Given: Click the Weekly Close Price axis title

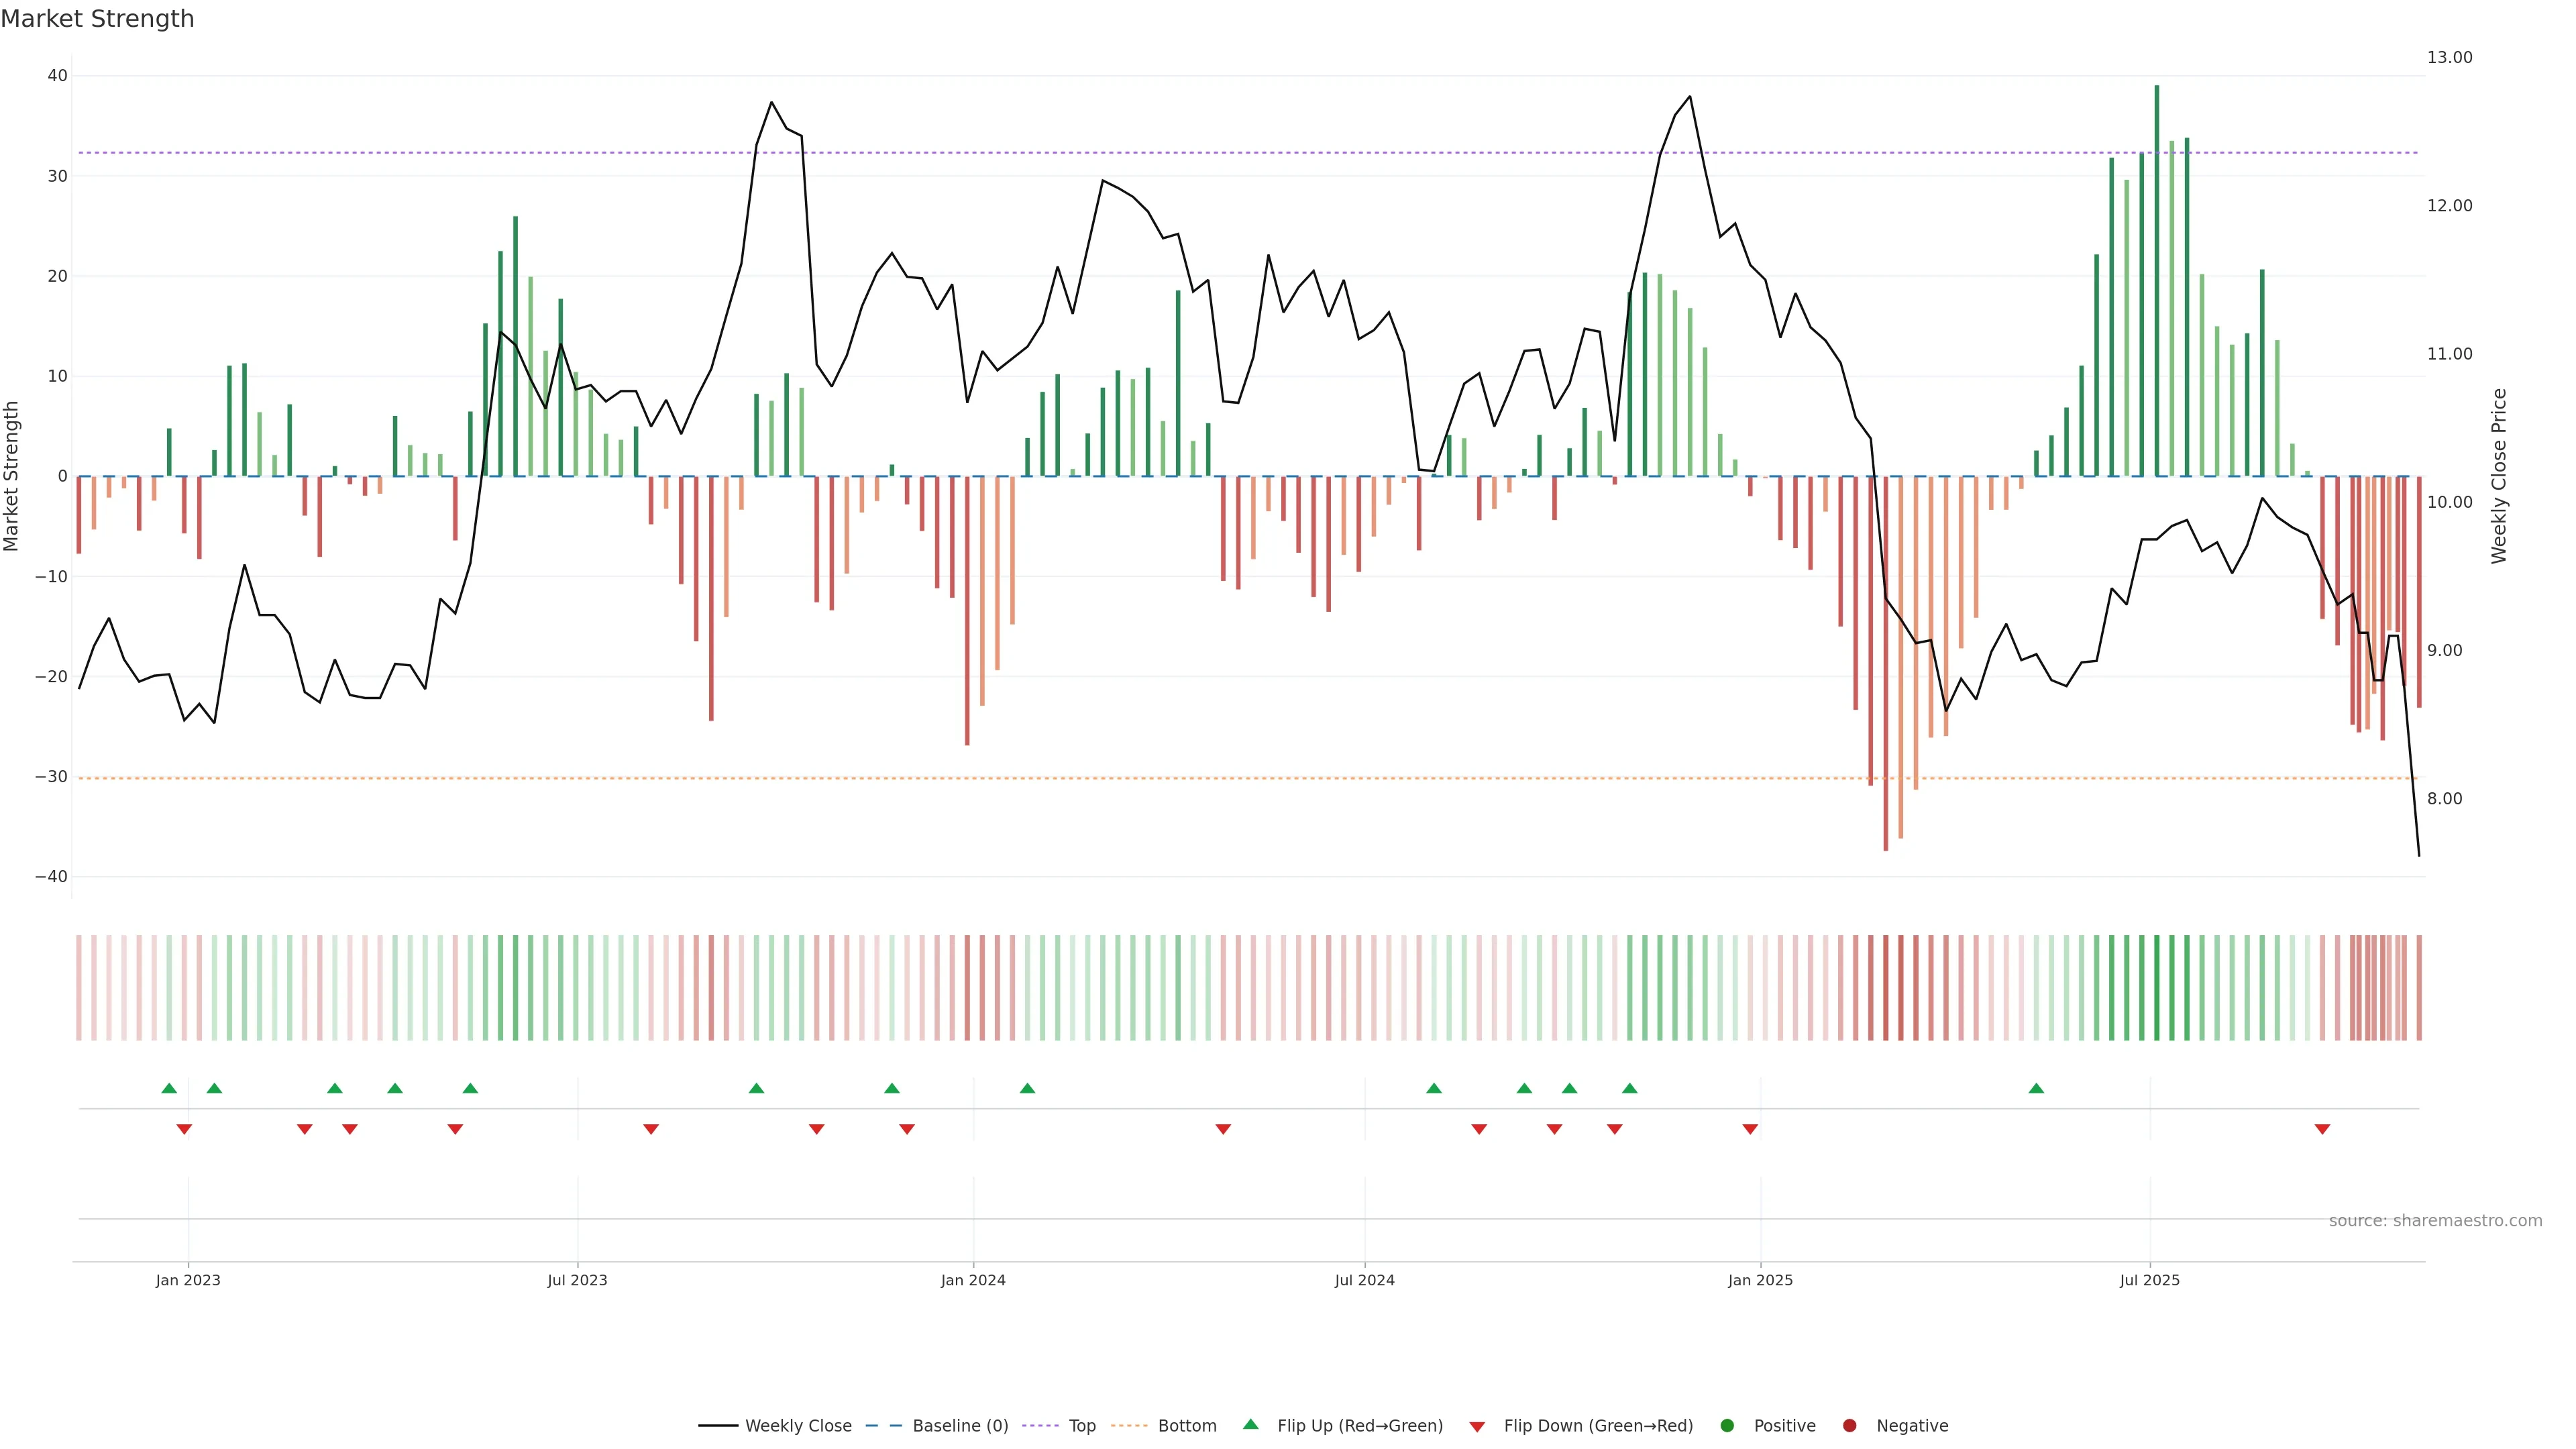Looking at the screenshot, I should pos(2499,476).
